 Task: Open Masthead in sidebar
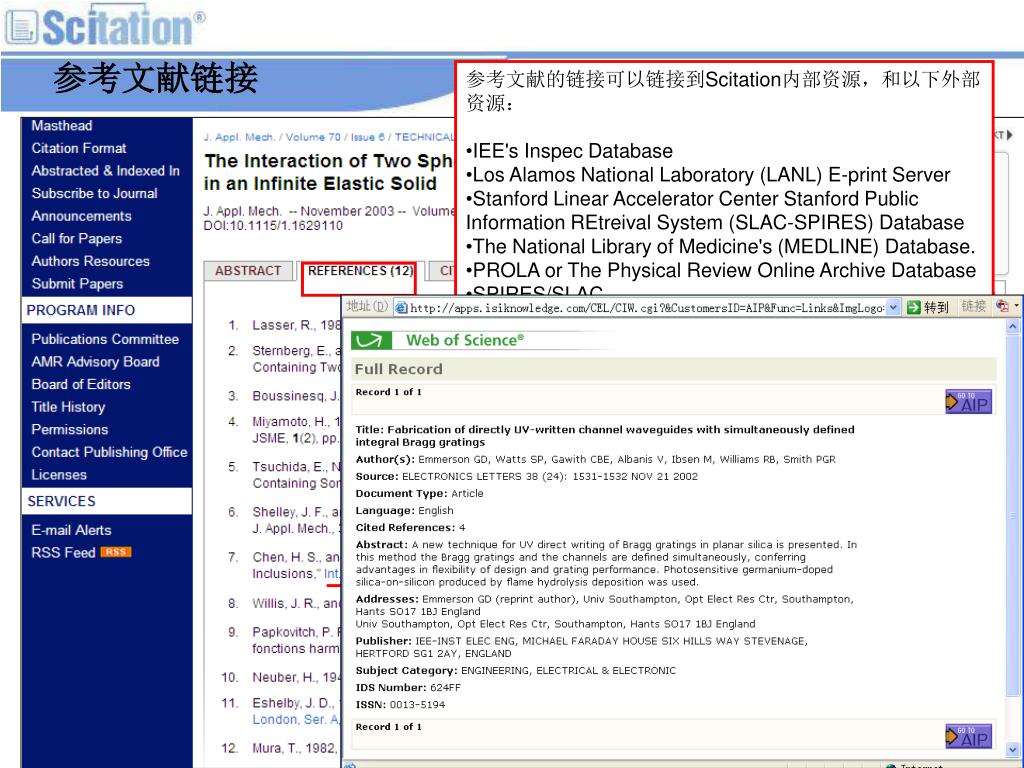62,125
